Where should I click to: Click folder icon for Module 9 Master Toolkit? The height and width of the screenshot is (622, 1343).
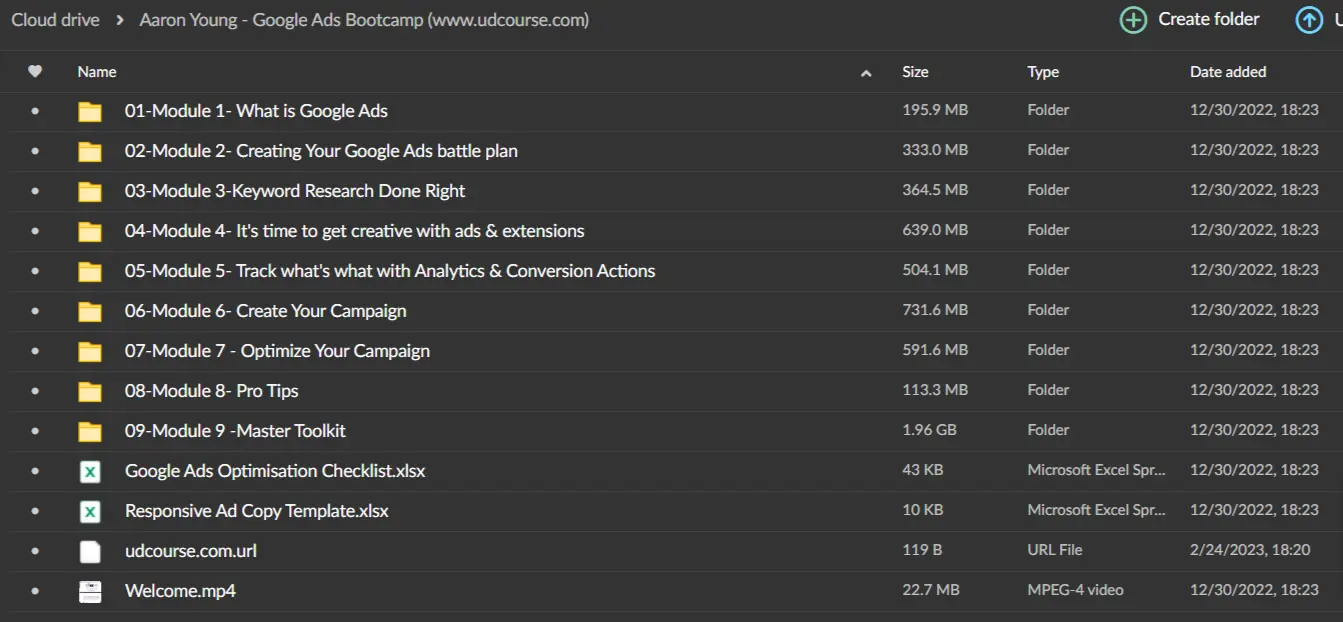point(90,431)
